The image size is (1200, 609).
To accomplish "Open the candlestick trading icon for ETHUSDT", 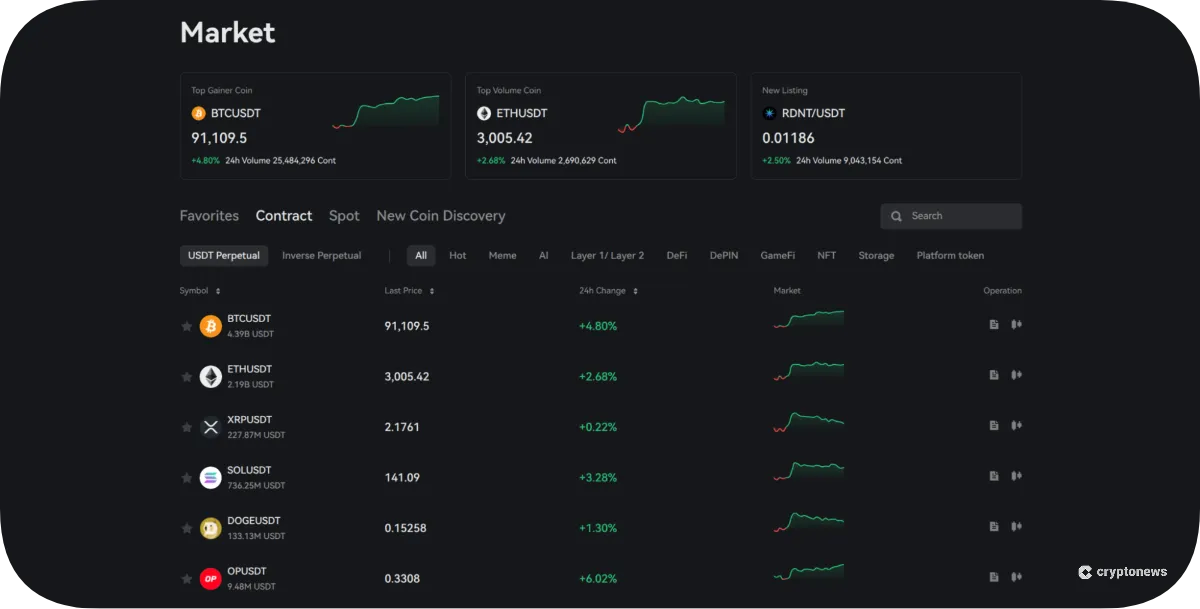I will (1016, 375).
